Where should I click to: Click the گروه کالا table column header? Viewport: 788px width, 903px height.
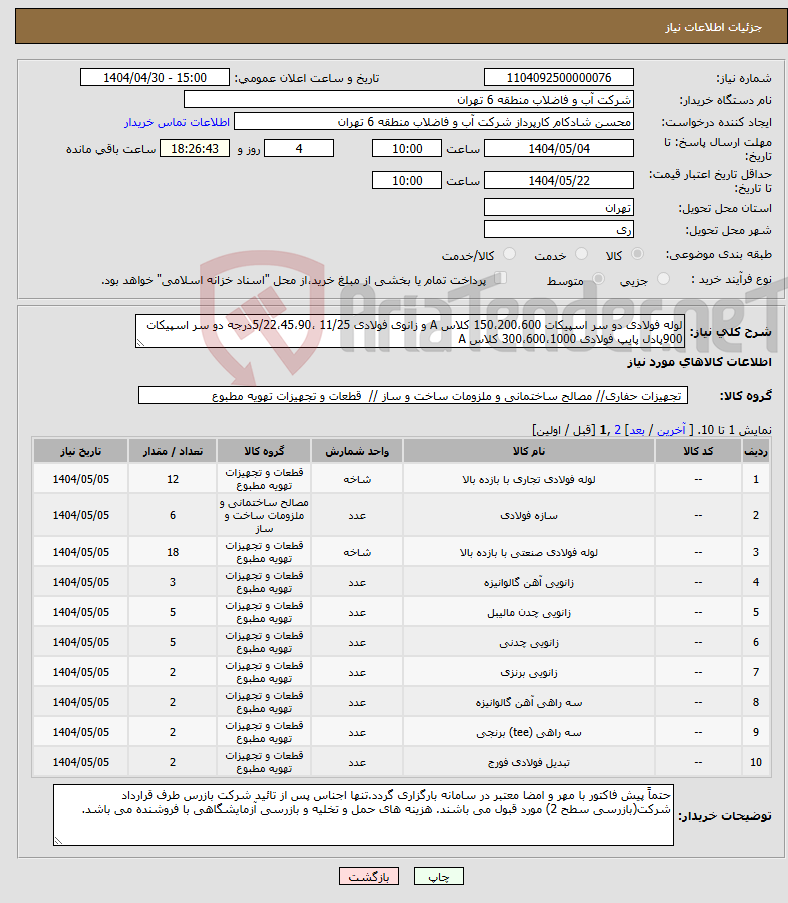pyautogui.click(x=264, y=451)
